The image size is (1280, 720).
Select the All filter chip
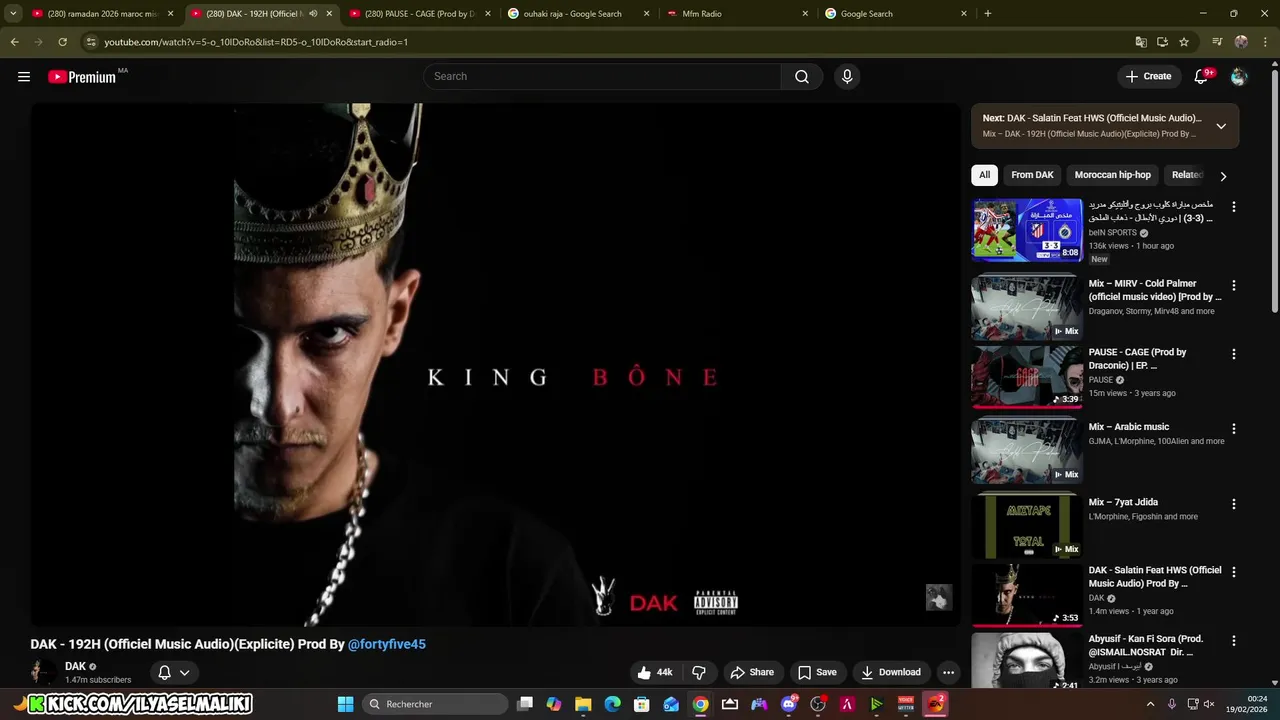(x=984, y=175)
